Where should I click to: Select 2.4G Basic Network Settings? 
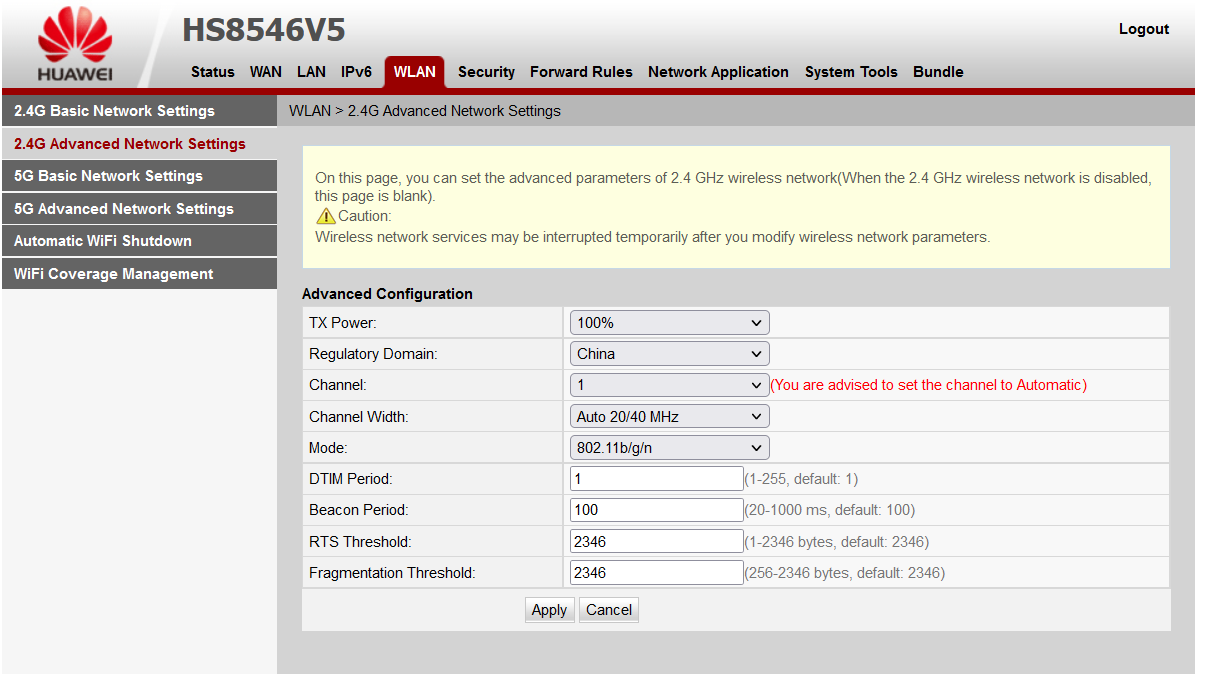(x=111, y=110)
